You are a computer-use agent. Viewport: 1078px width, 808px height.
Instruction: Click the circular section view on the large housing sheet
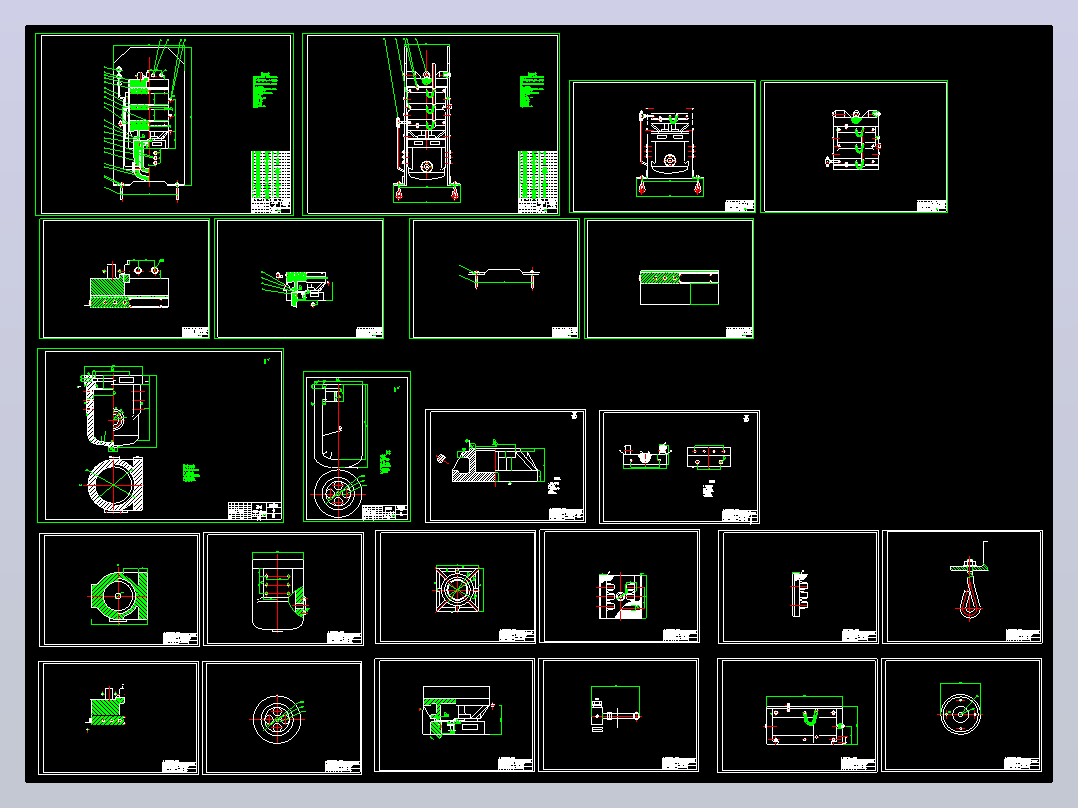pos(115,485)
